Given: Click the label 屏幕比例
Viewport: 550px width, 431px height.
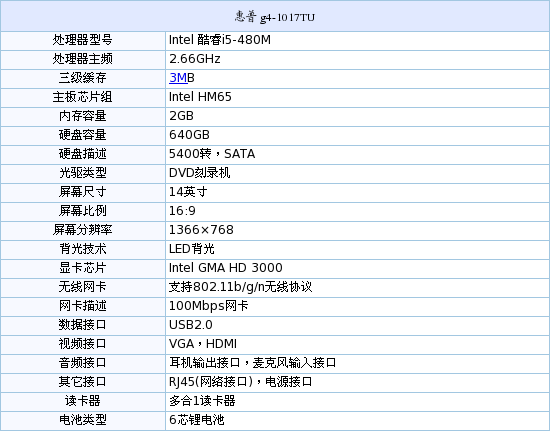Looking at the screenshot, I should (x=82, y=211).
